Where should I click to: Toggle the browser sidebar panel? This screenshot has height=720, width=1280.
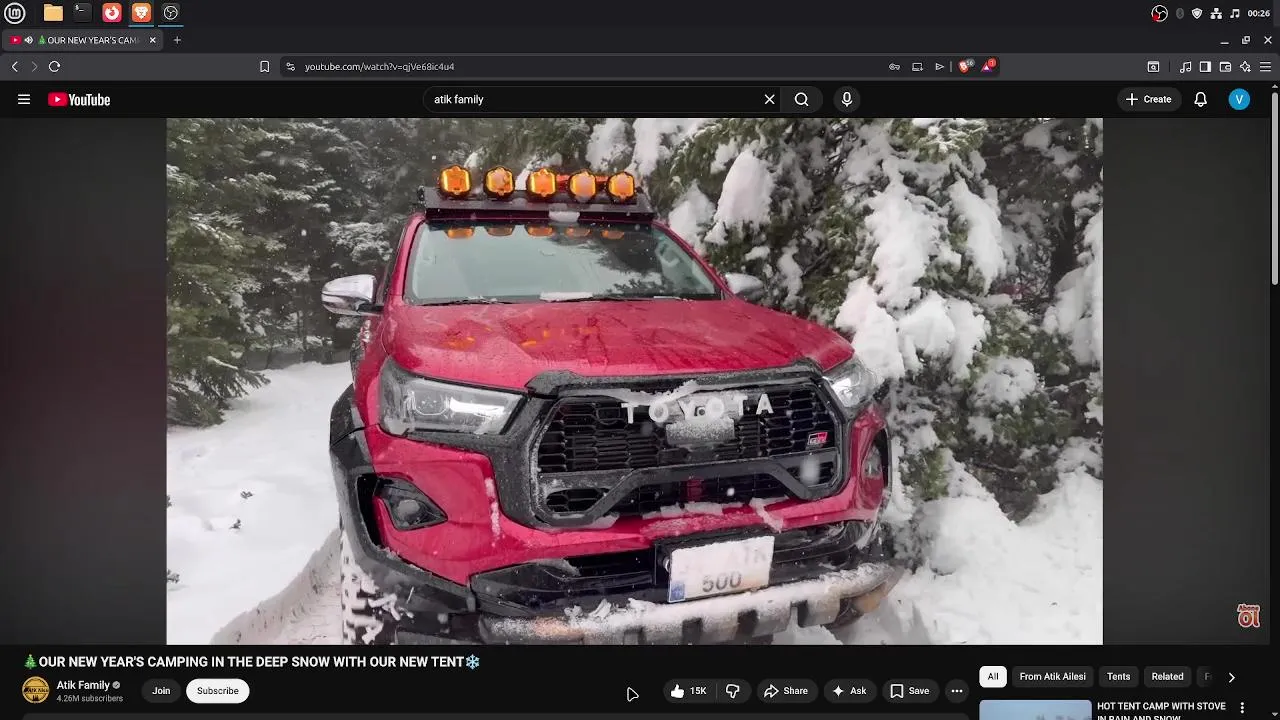click(x=1205, y=66)
